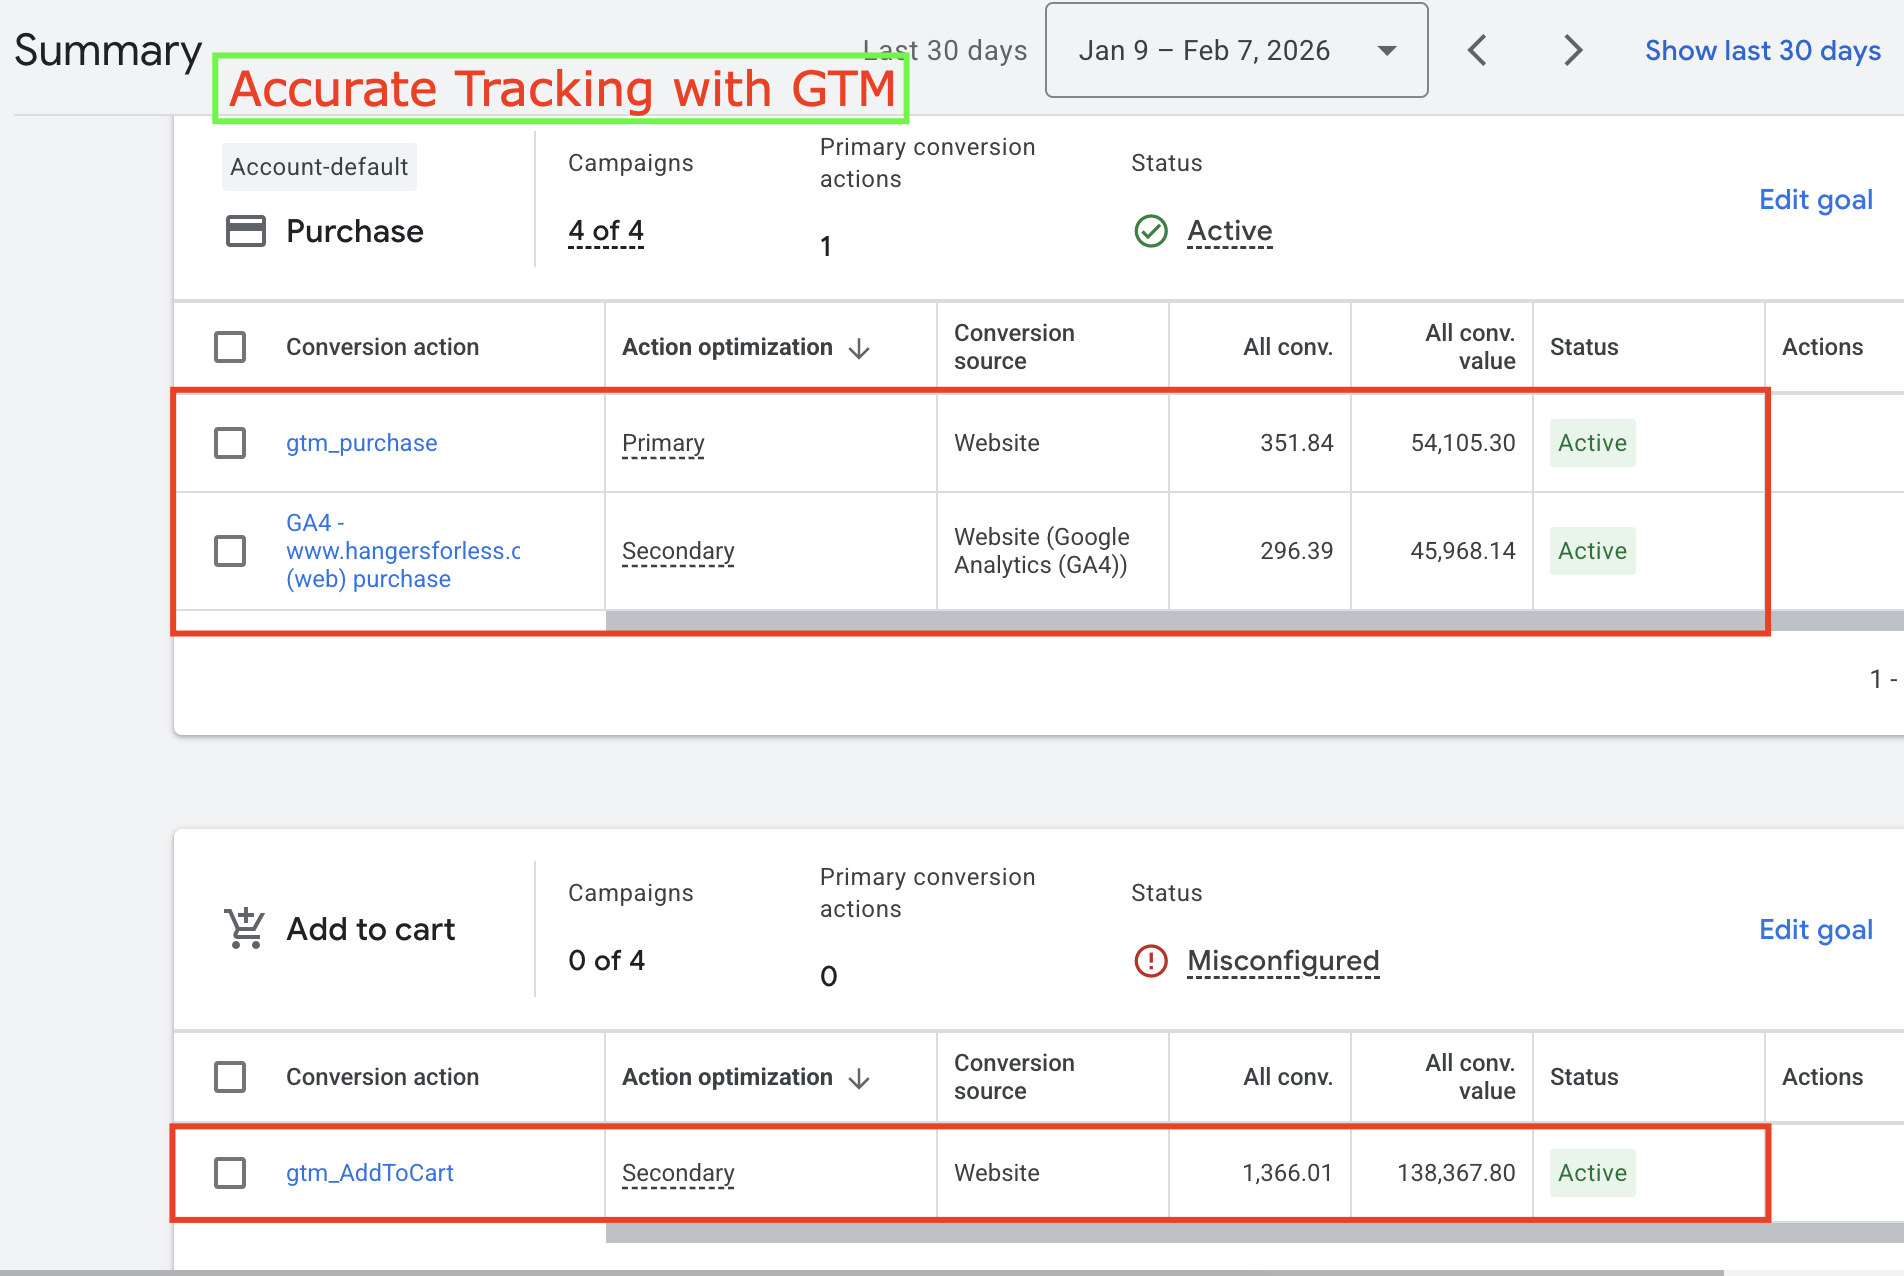The image size is (1904, 1276).
Task: Select all rows with the header checkbox
Action: (x=230, y=346)
